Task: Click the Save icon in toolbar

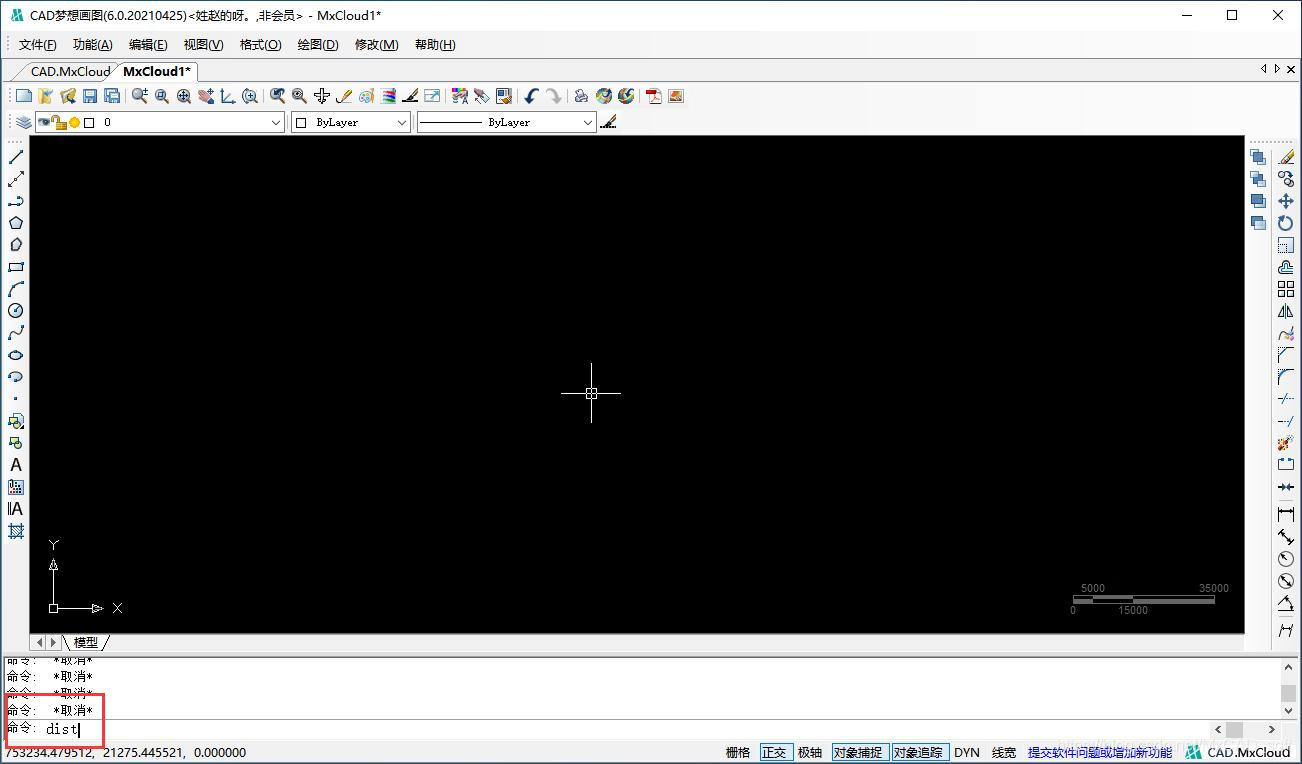Action: click(90, 96)
